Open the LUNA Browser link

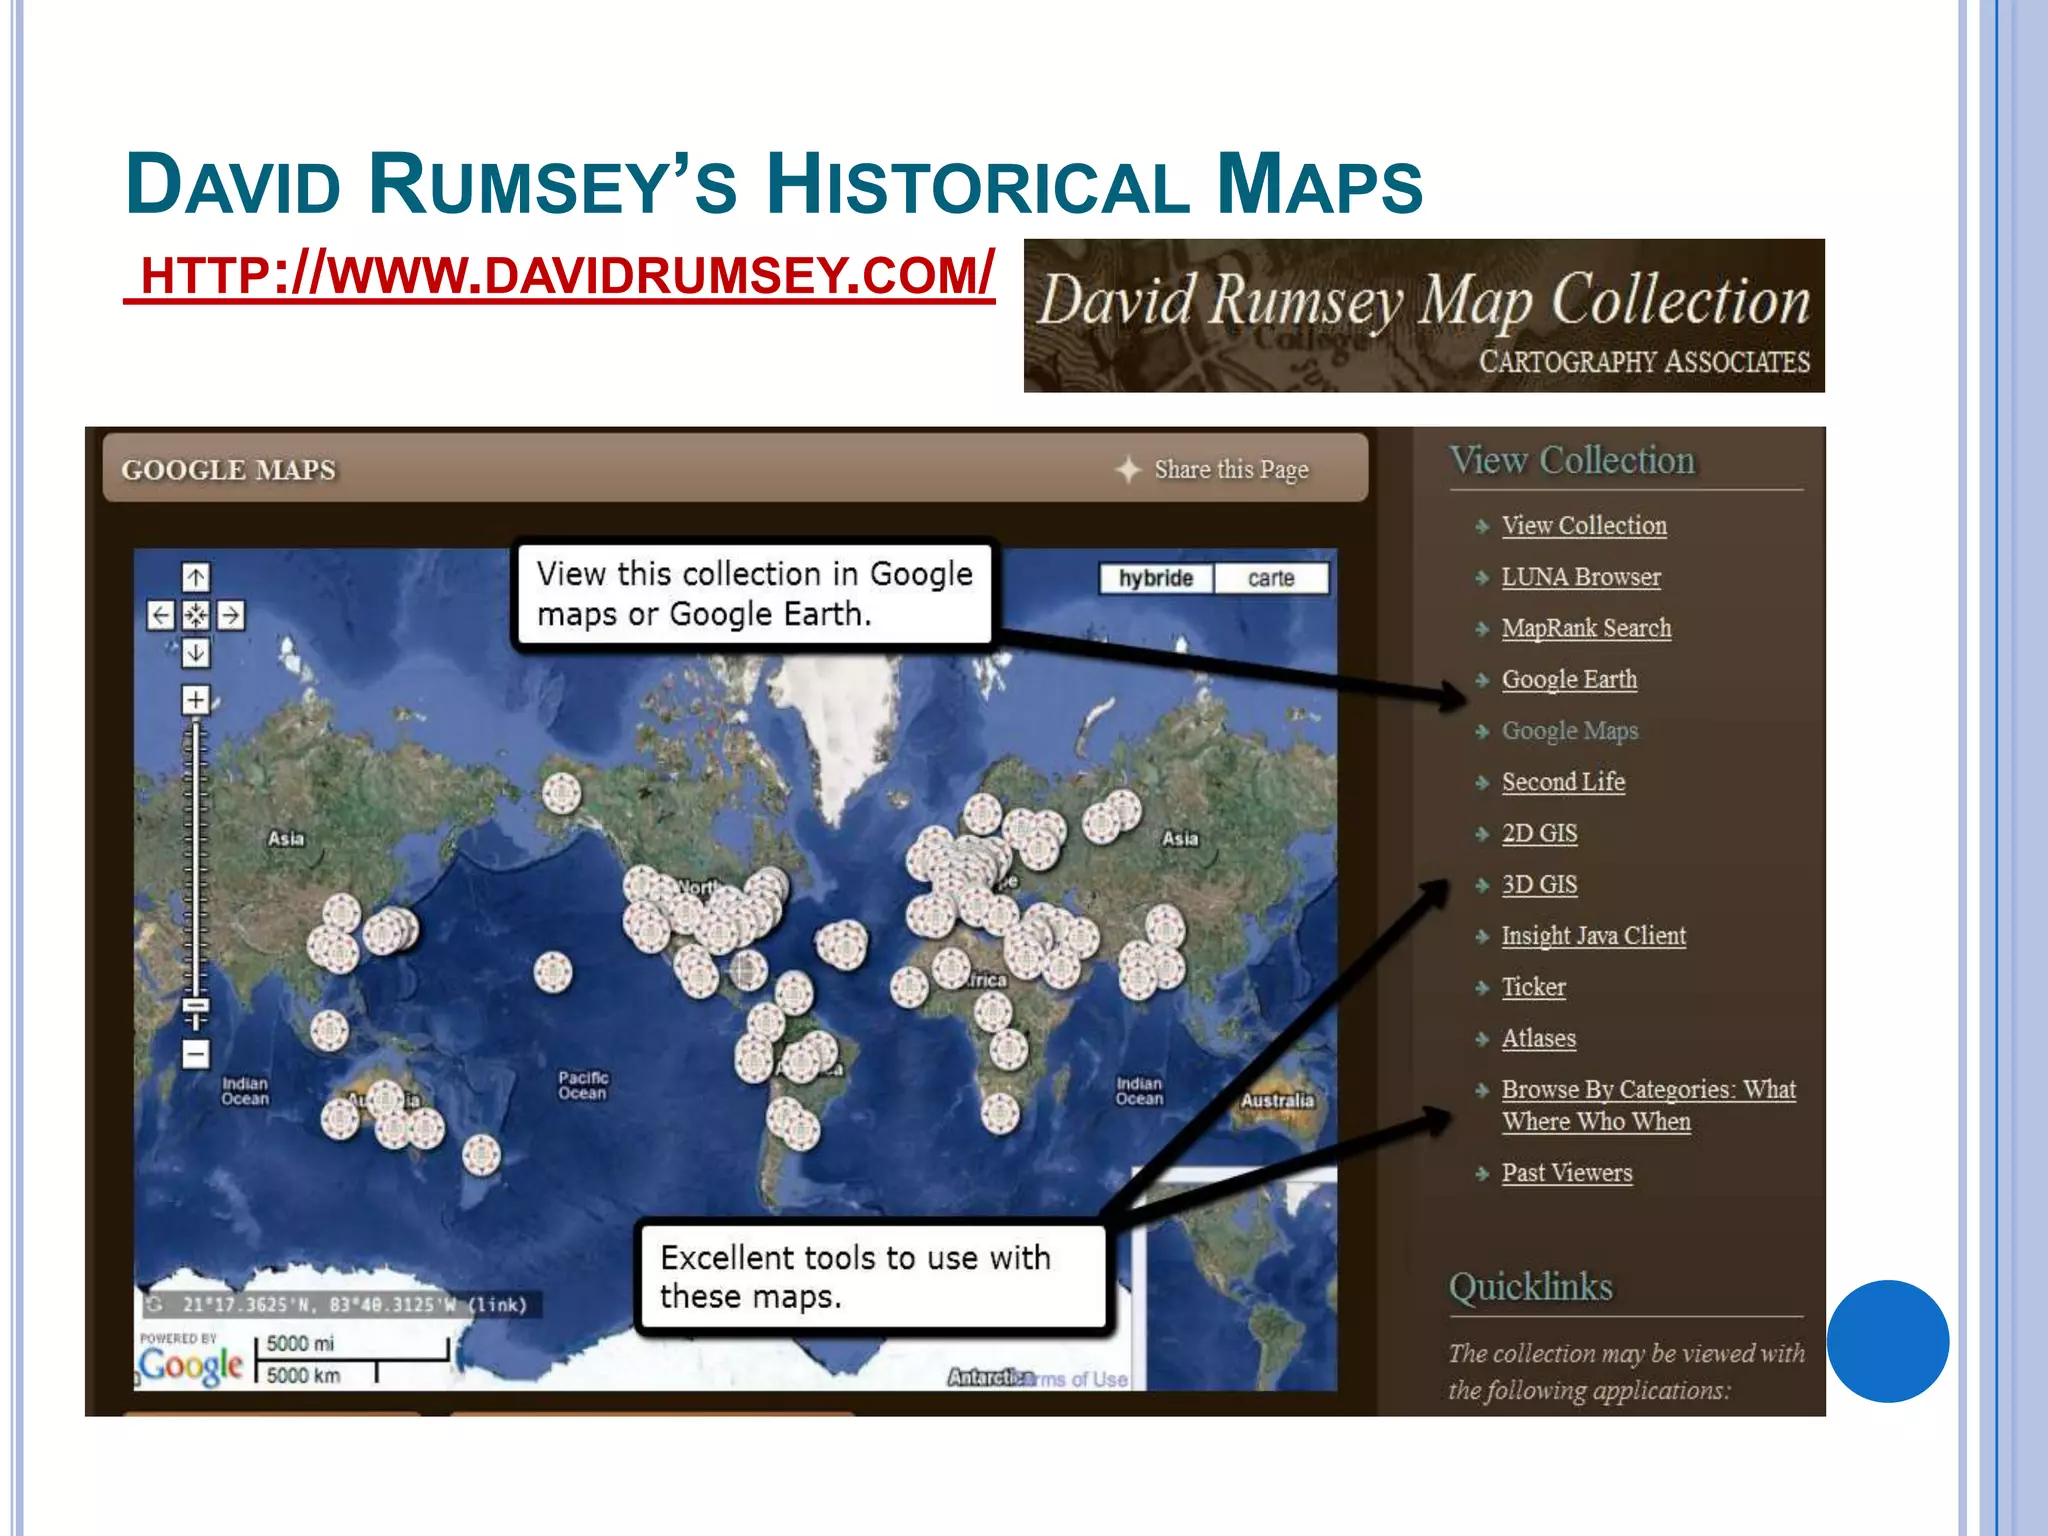(1580, 577)
